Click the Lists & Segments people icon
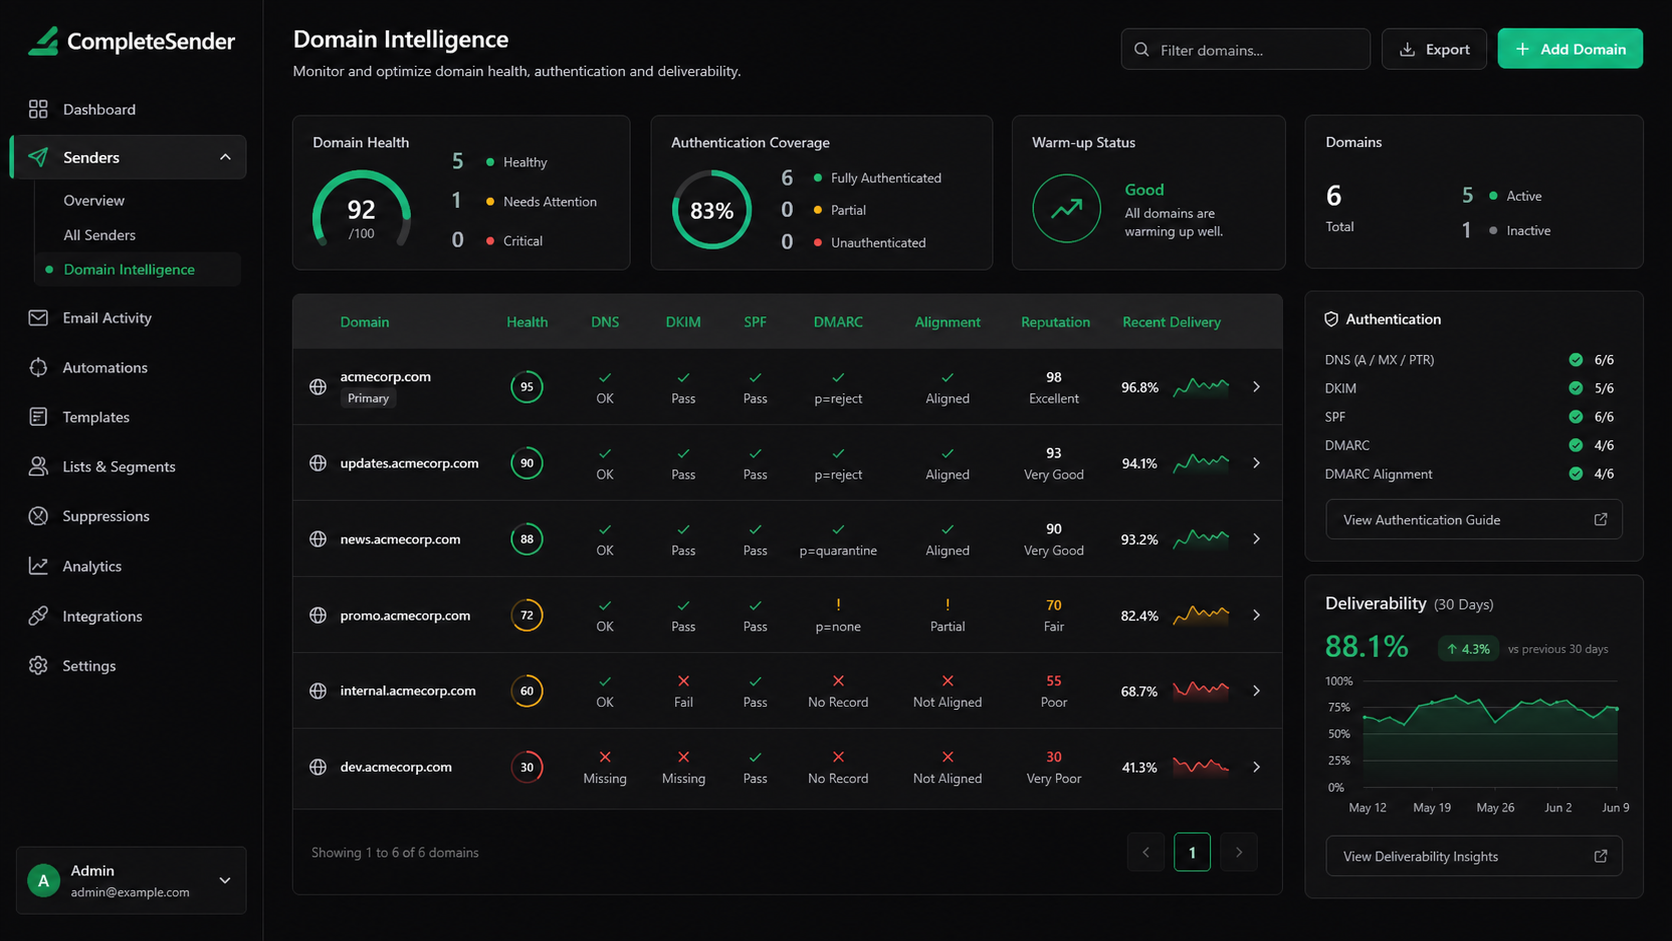The width and height of the screenshot is (1672, 941). (x=38, y=466)
